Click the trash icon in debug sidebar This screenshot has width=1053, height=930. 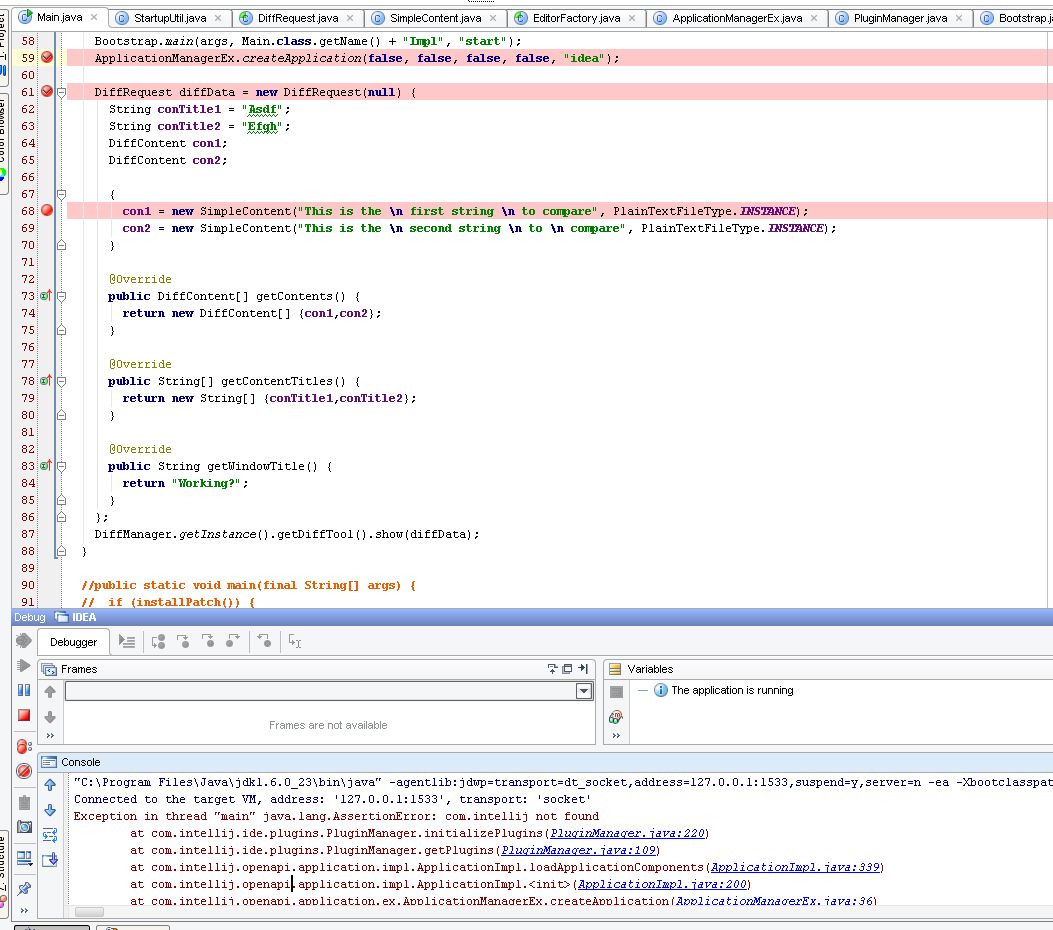(24, 802)
